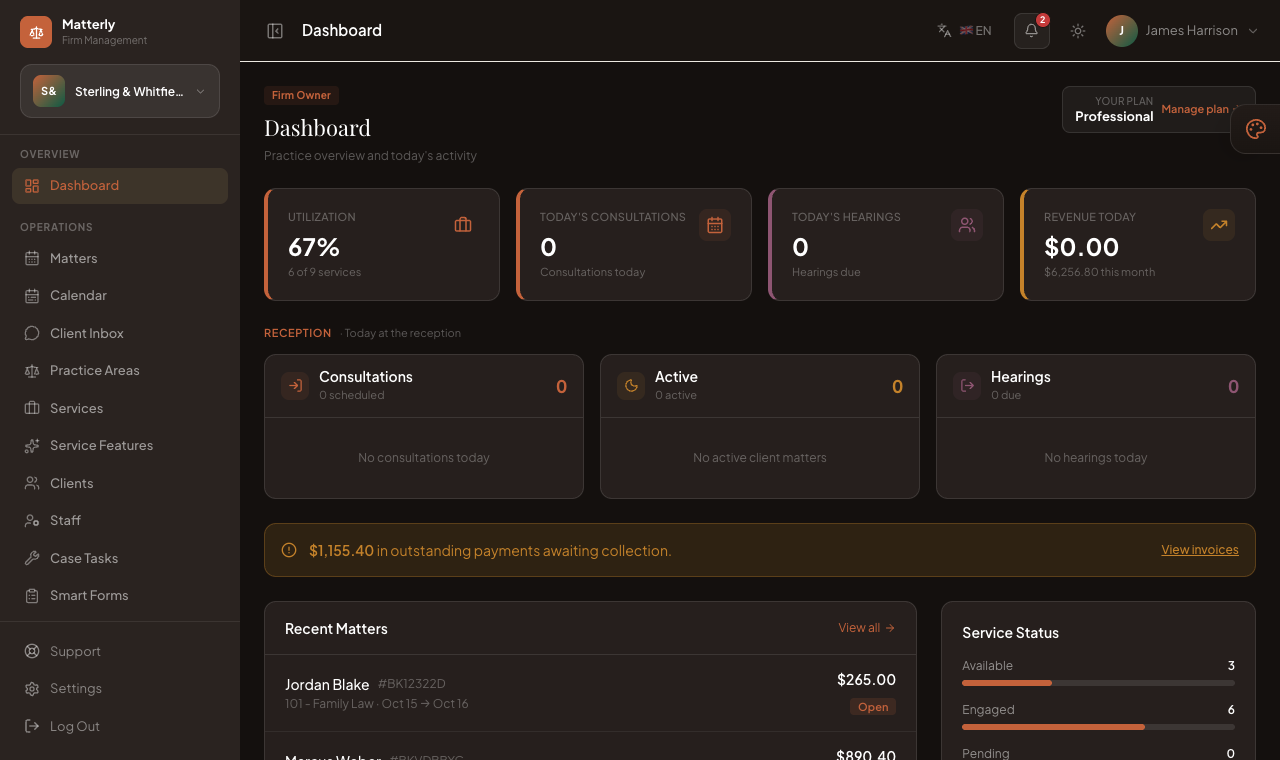This screenshot has height=760, width=1280.
Task: Click the $1,155.40 outstanding amount
Action: [x=341, y=551]
